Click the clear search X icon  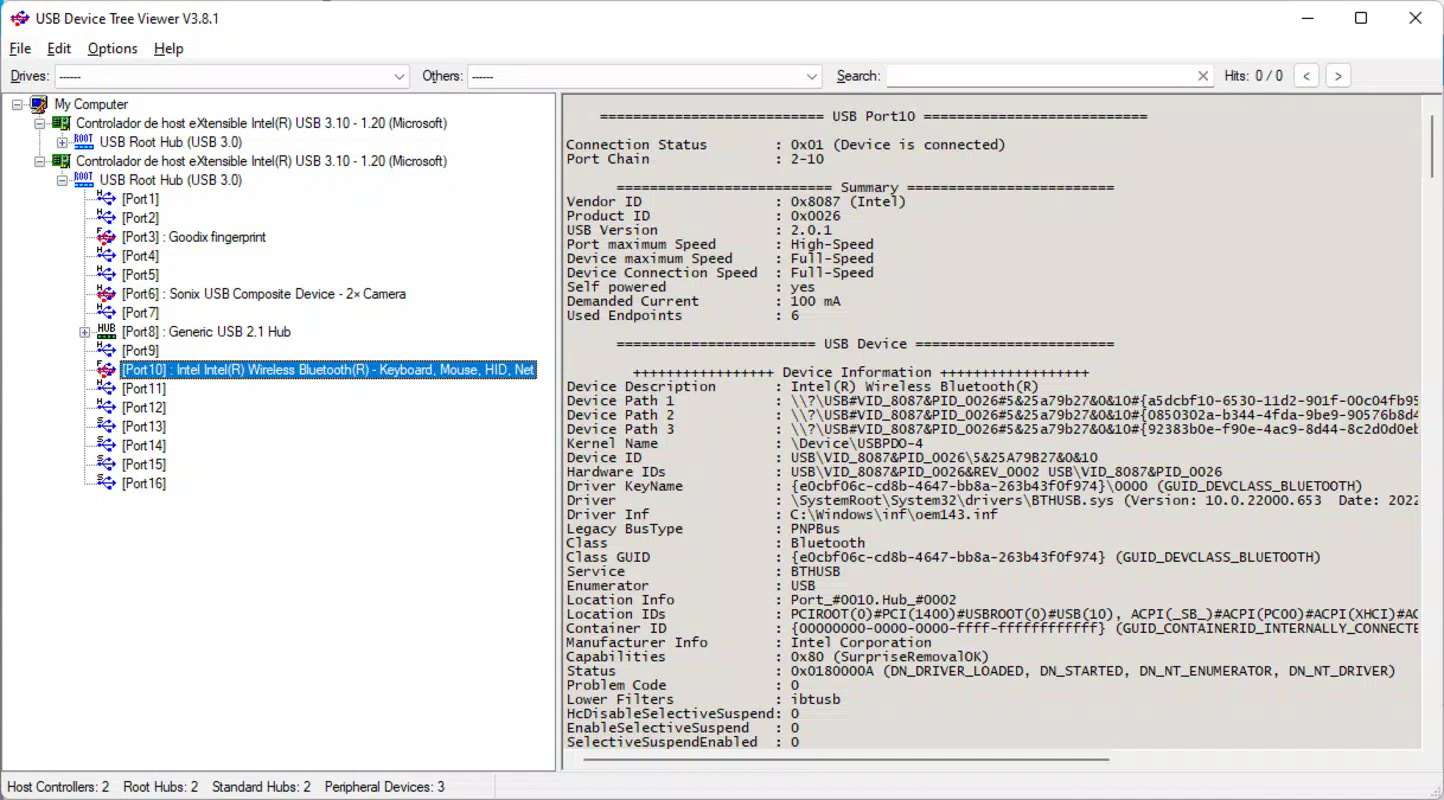pyautogui.click(x=1203, y=76)
